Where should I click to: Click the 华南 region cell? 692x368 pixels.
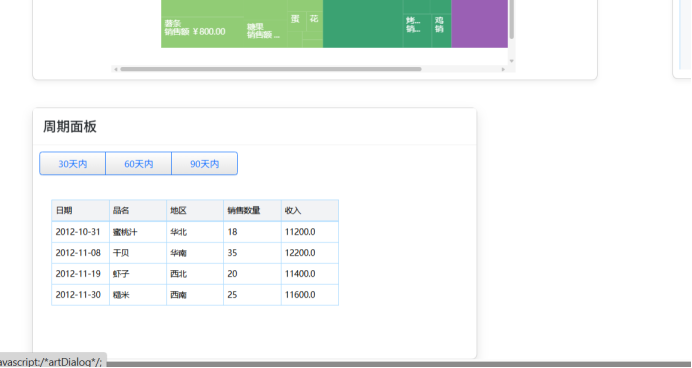[195, 253]
